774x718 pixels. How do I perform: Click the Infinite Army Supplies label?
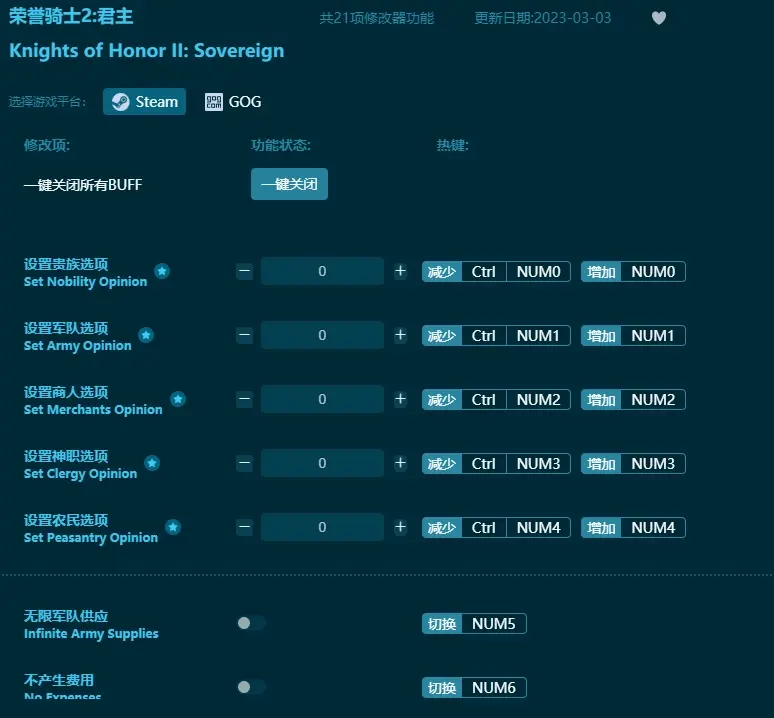click(x=91, y=634)
